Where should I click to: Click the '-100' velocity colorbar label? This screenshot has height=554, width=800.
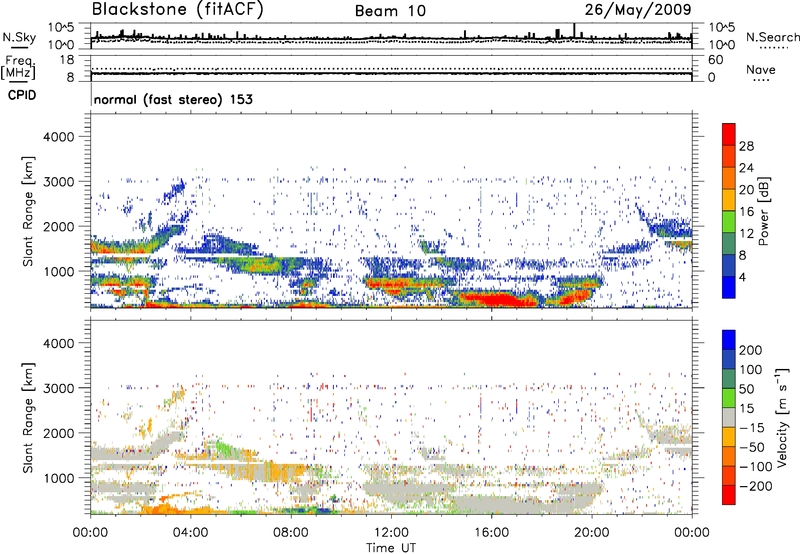click(x=756, y=467)
